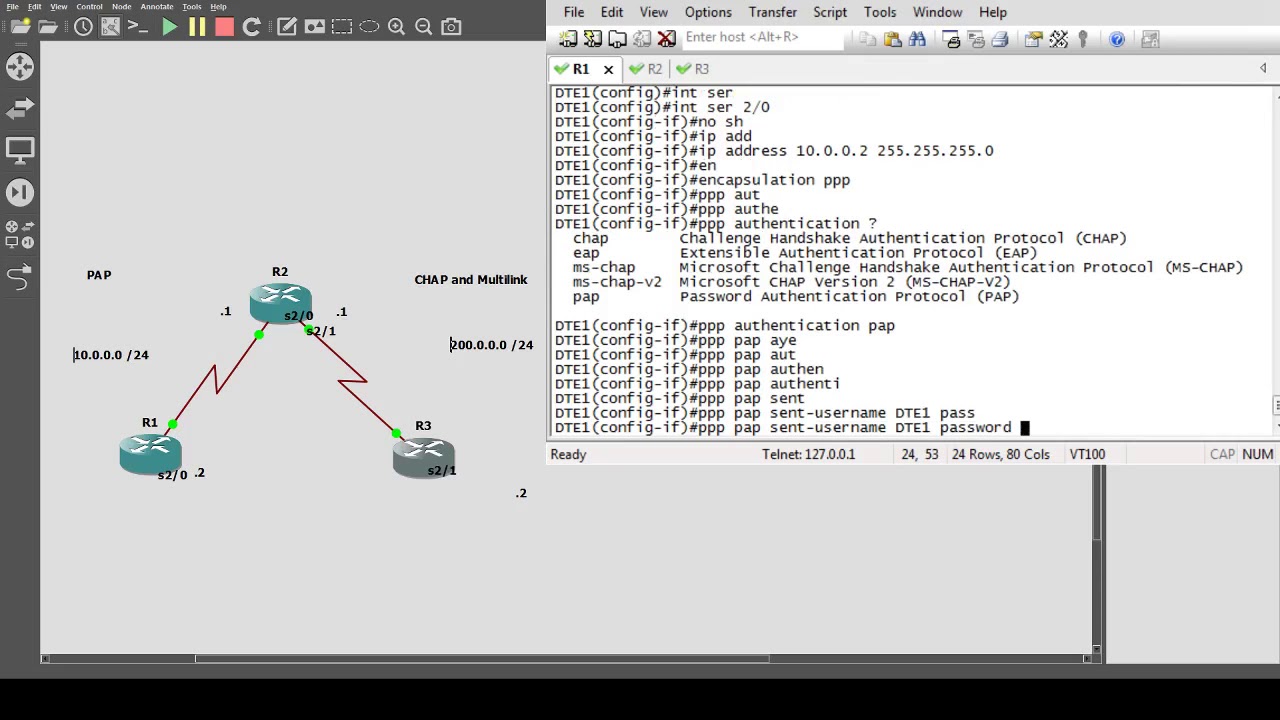Click the tab scroll arrow at right
Screen dimensions: 1280x720
(1263, 68)
